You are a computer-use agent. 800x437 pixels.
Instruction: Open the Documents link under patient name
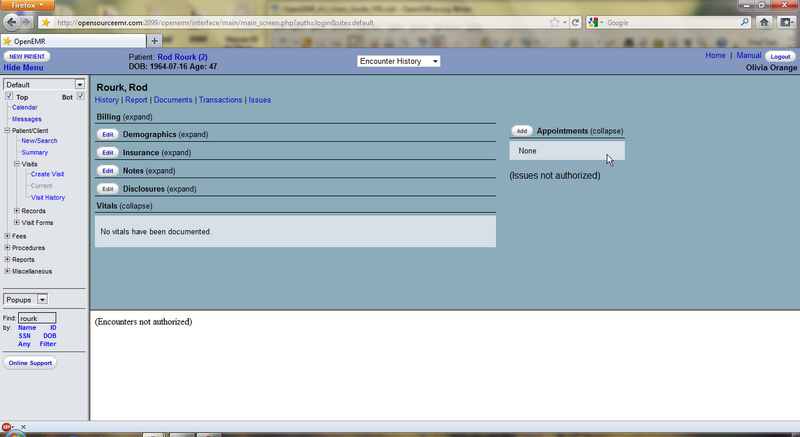tap(173, 100)
